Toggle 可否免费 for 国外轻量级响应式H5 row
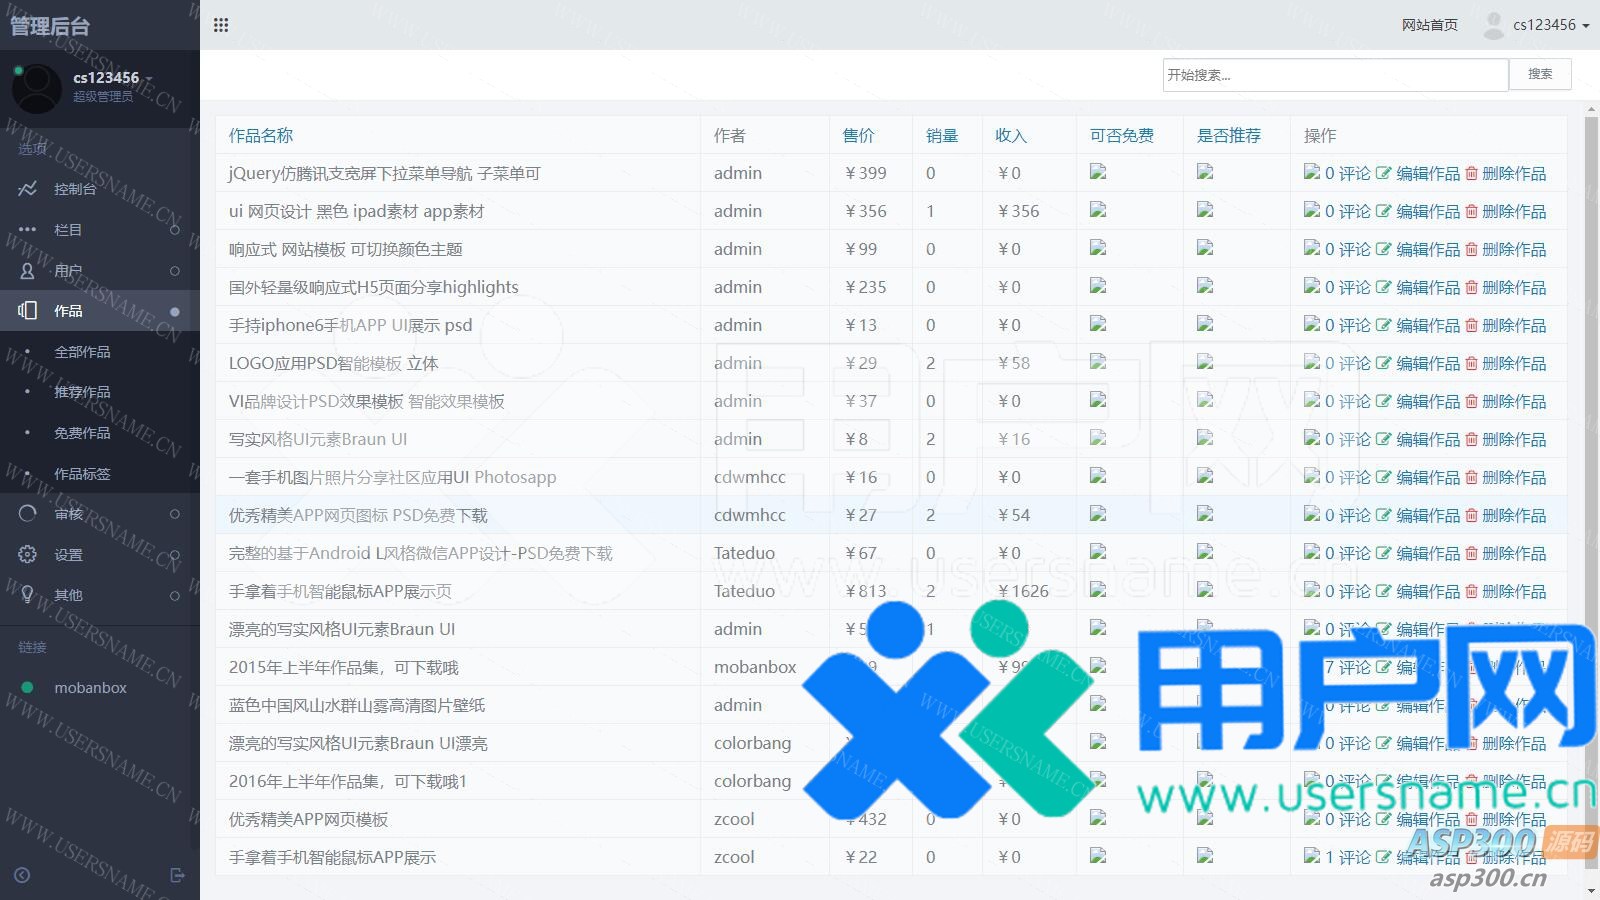1600x900 pixels. (x=1098, y=286)
